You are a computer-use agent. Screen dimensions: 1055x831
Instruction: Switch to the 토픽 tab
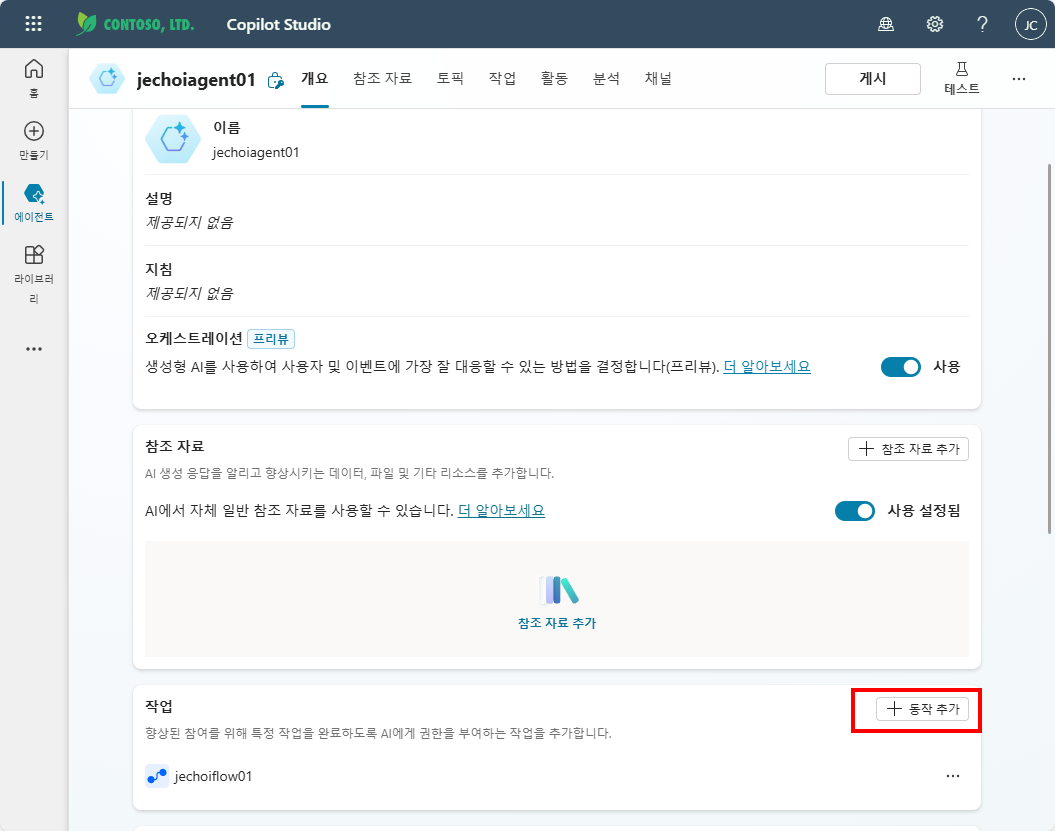(450, 79)
